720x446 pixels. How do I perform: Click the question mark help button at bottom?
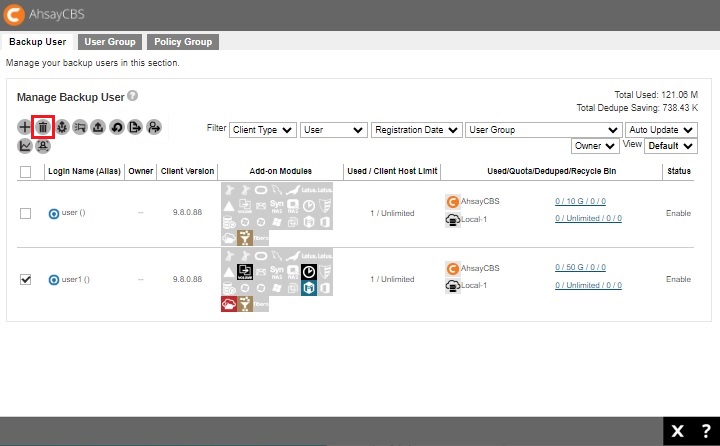pyautogui.click(x=706, y=431)
